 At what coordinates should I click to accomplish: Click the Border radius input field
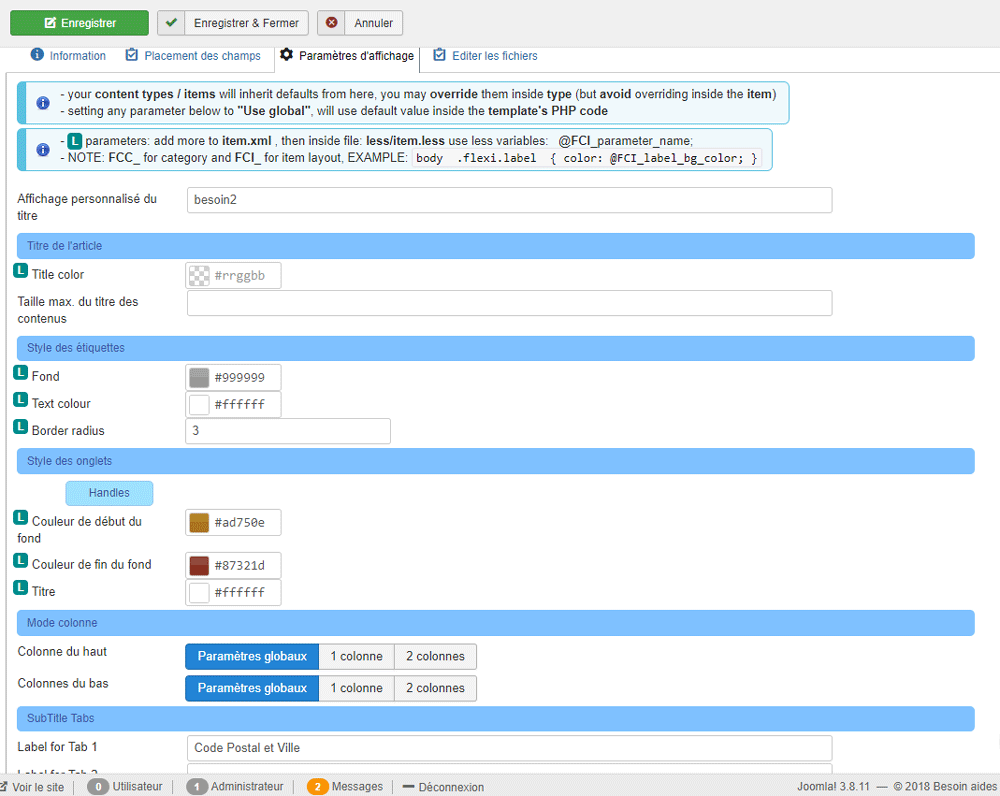(288, 431)
